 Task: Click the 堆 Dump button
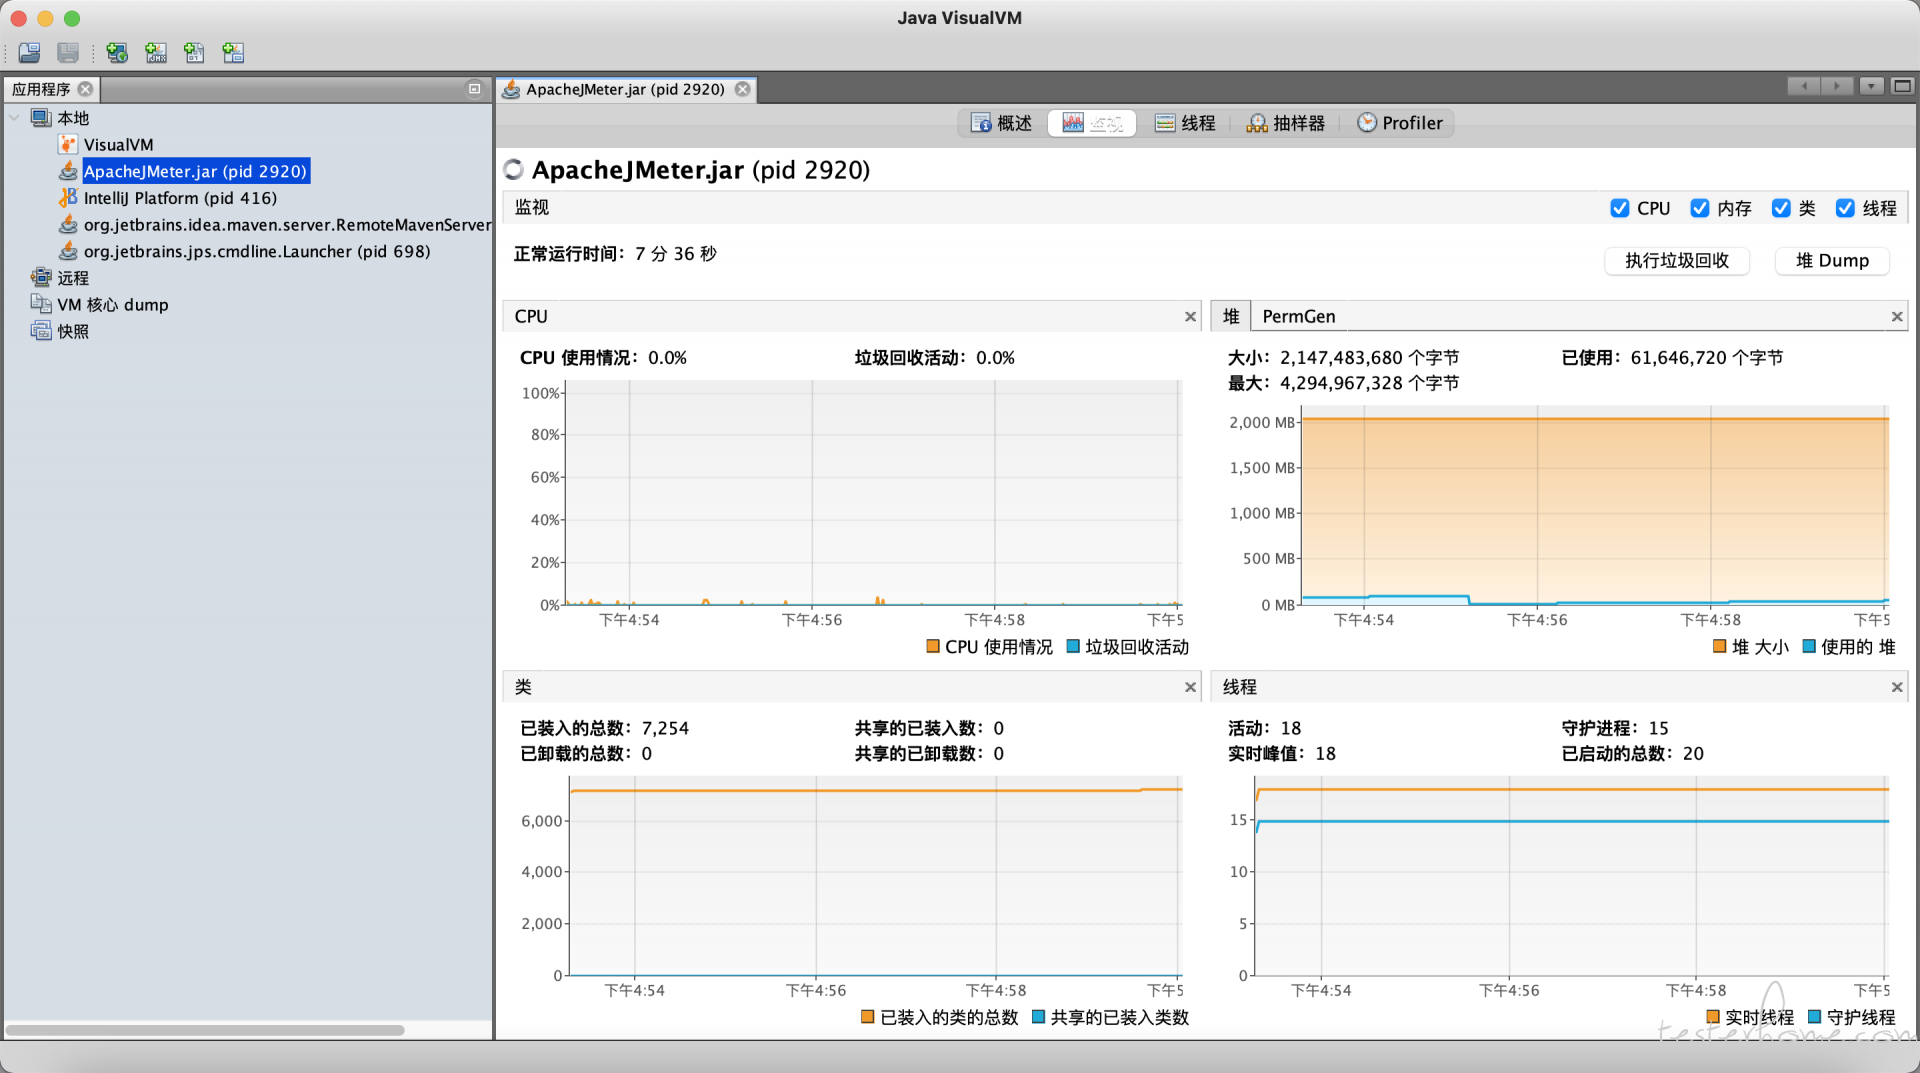click(1832, 261)
